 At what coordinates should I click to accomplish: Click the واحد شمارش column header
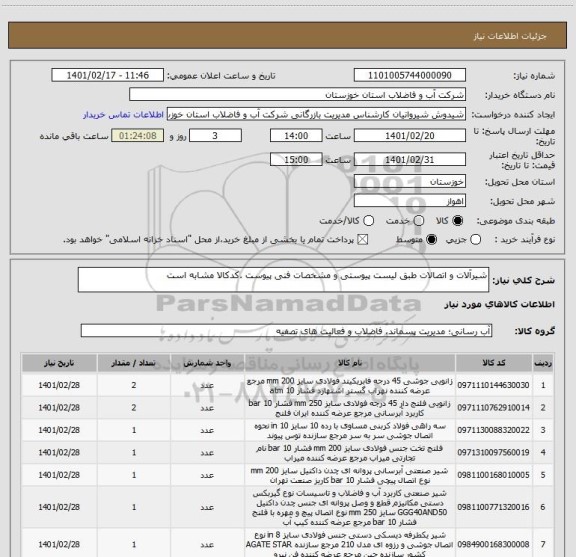coord(207,363)
